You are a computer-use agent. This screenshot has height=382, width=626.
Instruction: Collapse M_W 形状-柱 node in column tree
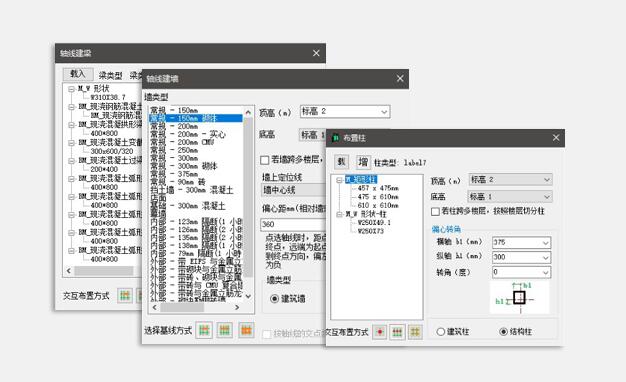click(339, 214)
